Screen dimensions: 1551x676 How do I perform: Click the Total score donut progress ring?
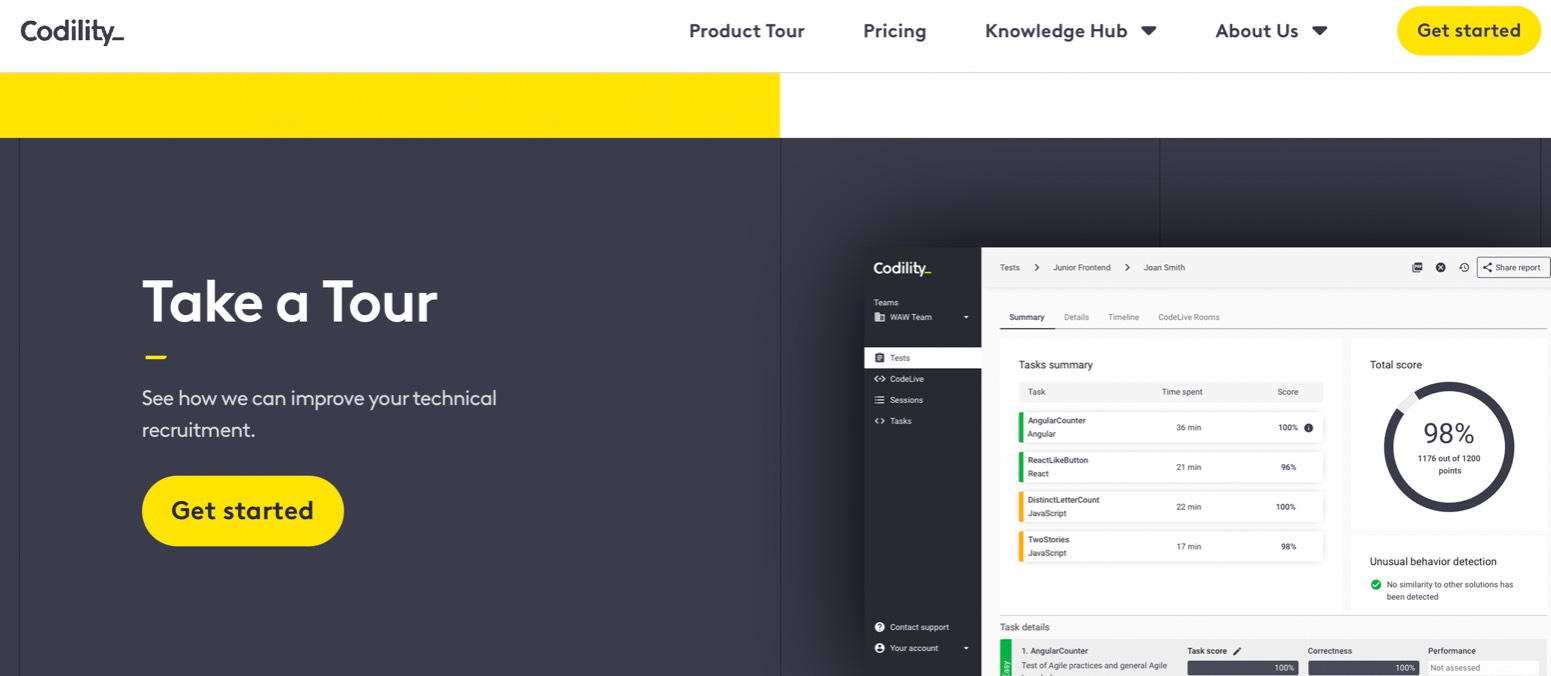[1449, 447]
